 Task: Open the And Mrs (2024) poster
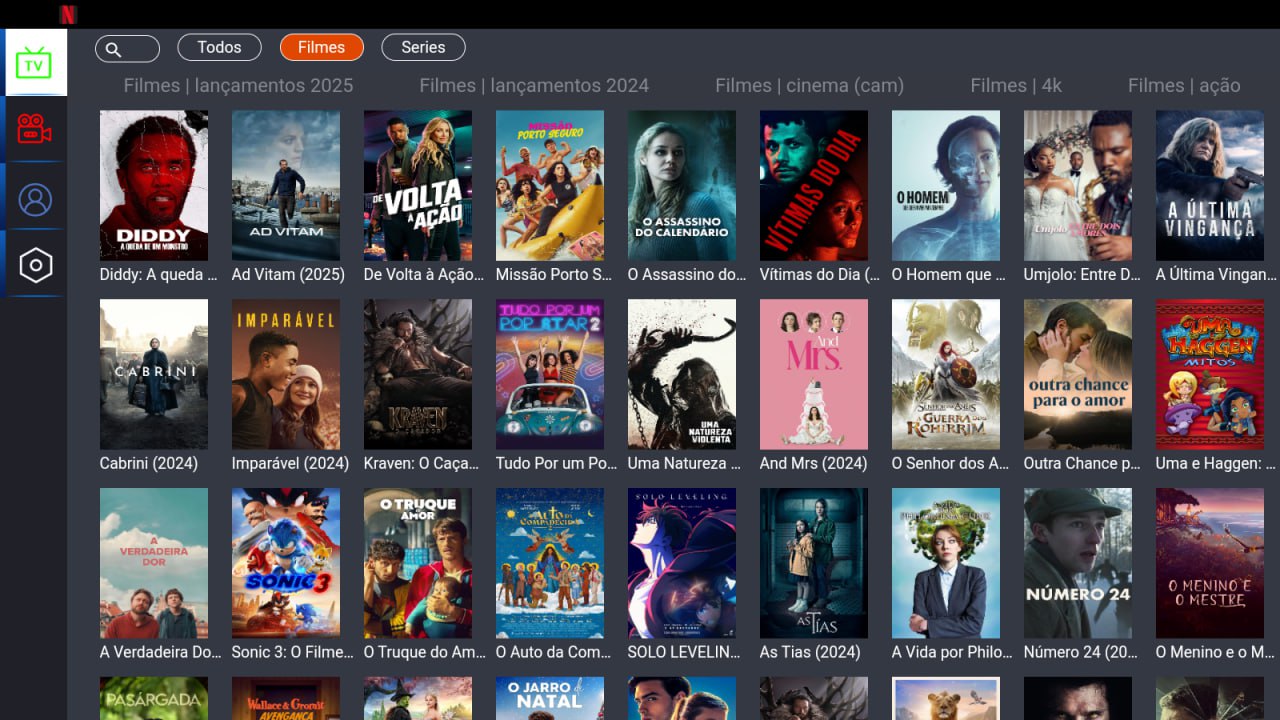coord(814,374)
